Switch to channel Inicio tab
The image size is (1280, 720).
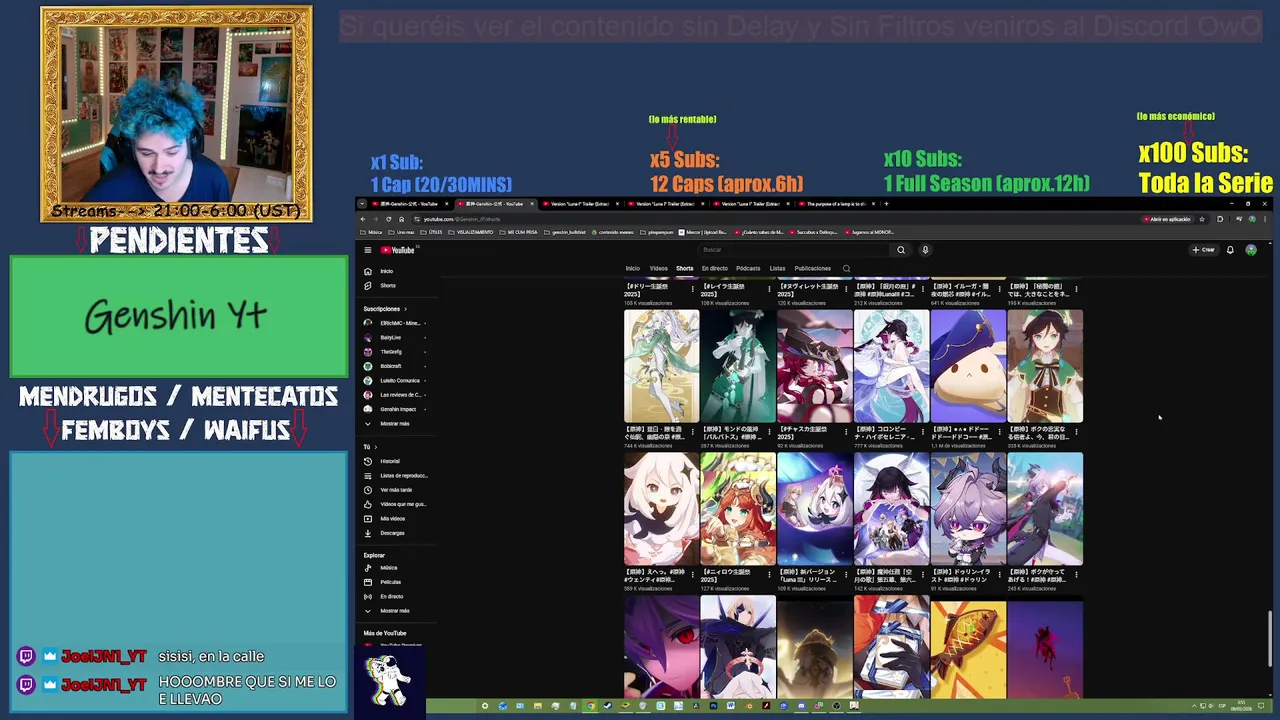pos(632,268)
